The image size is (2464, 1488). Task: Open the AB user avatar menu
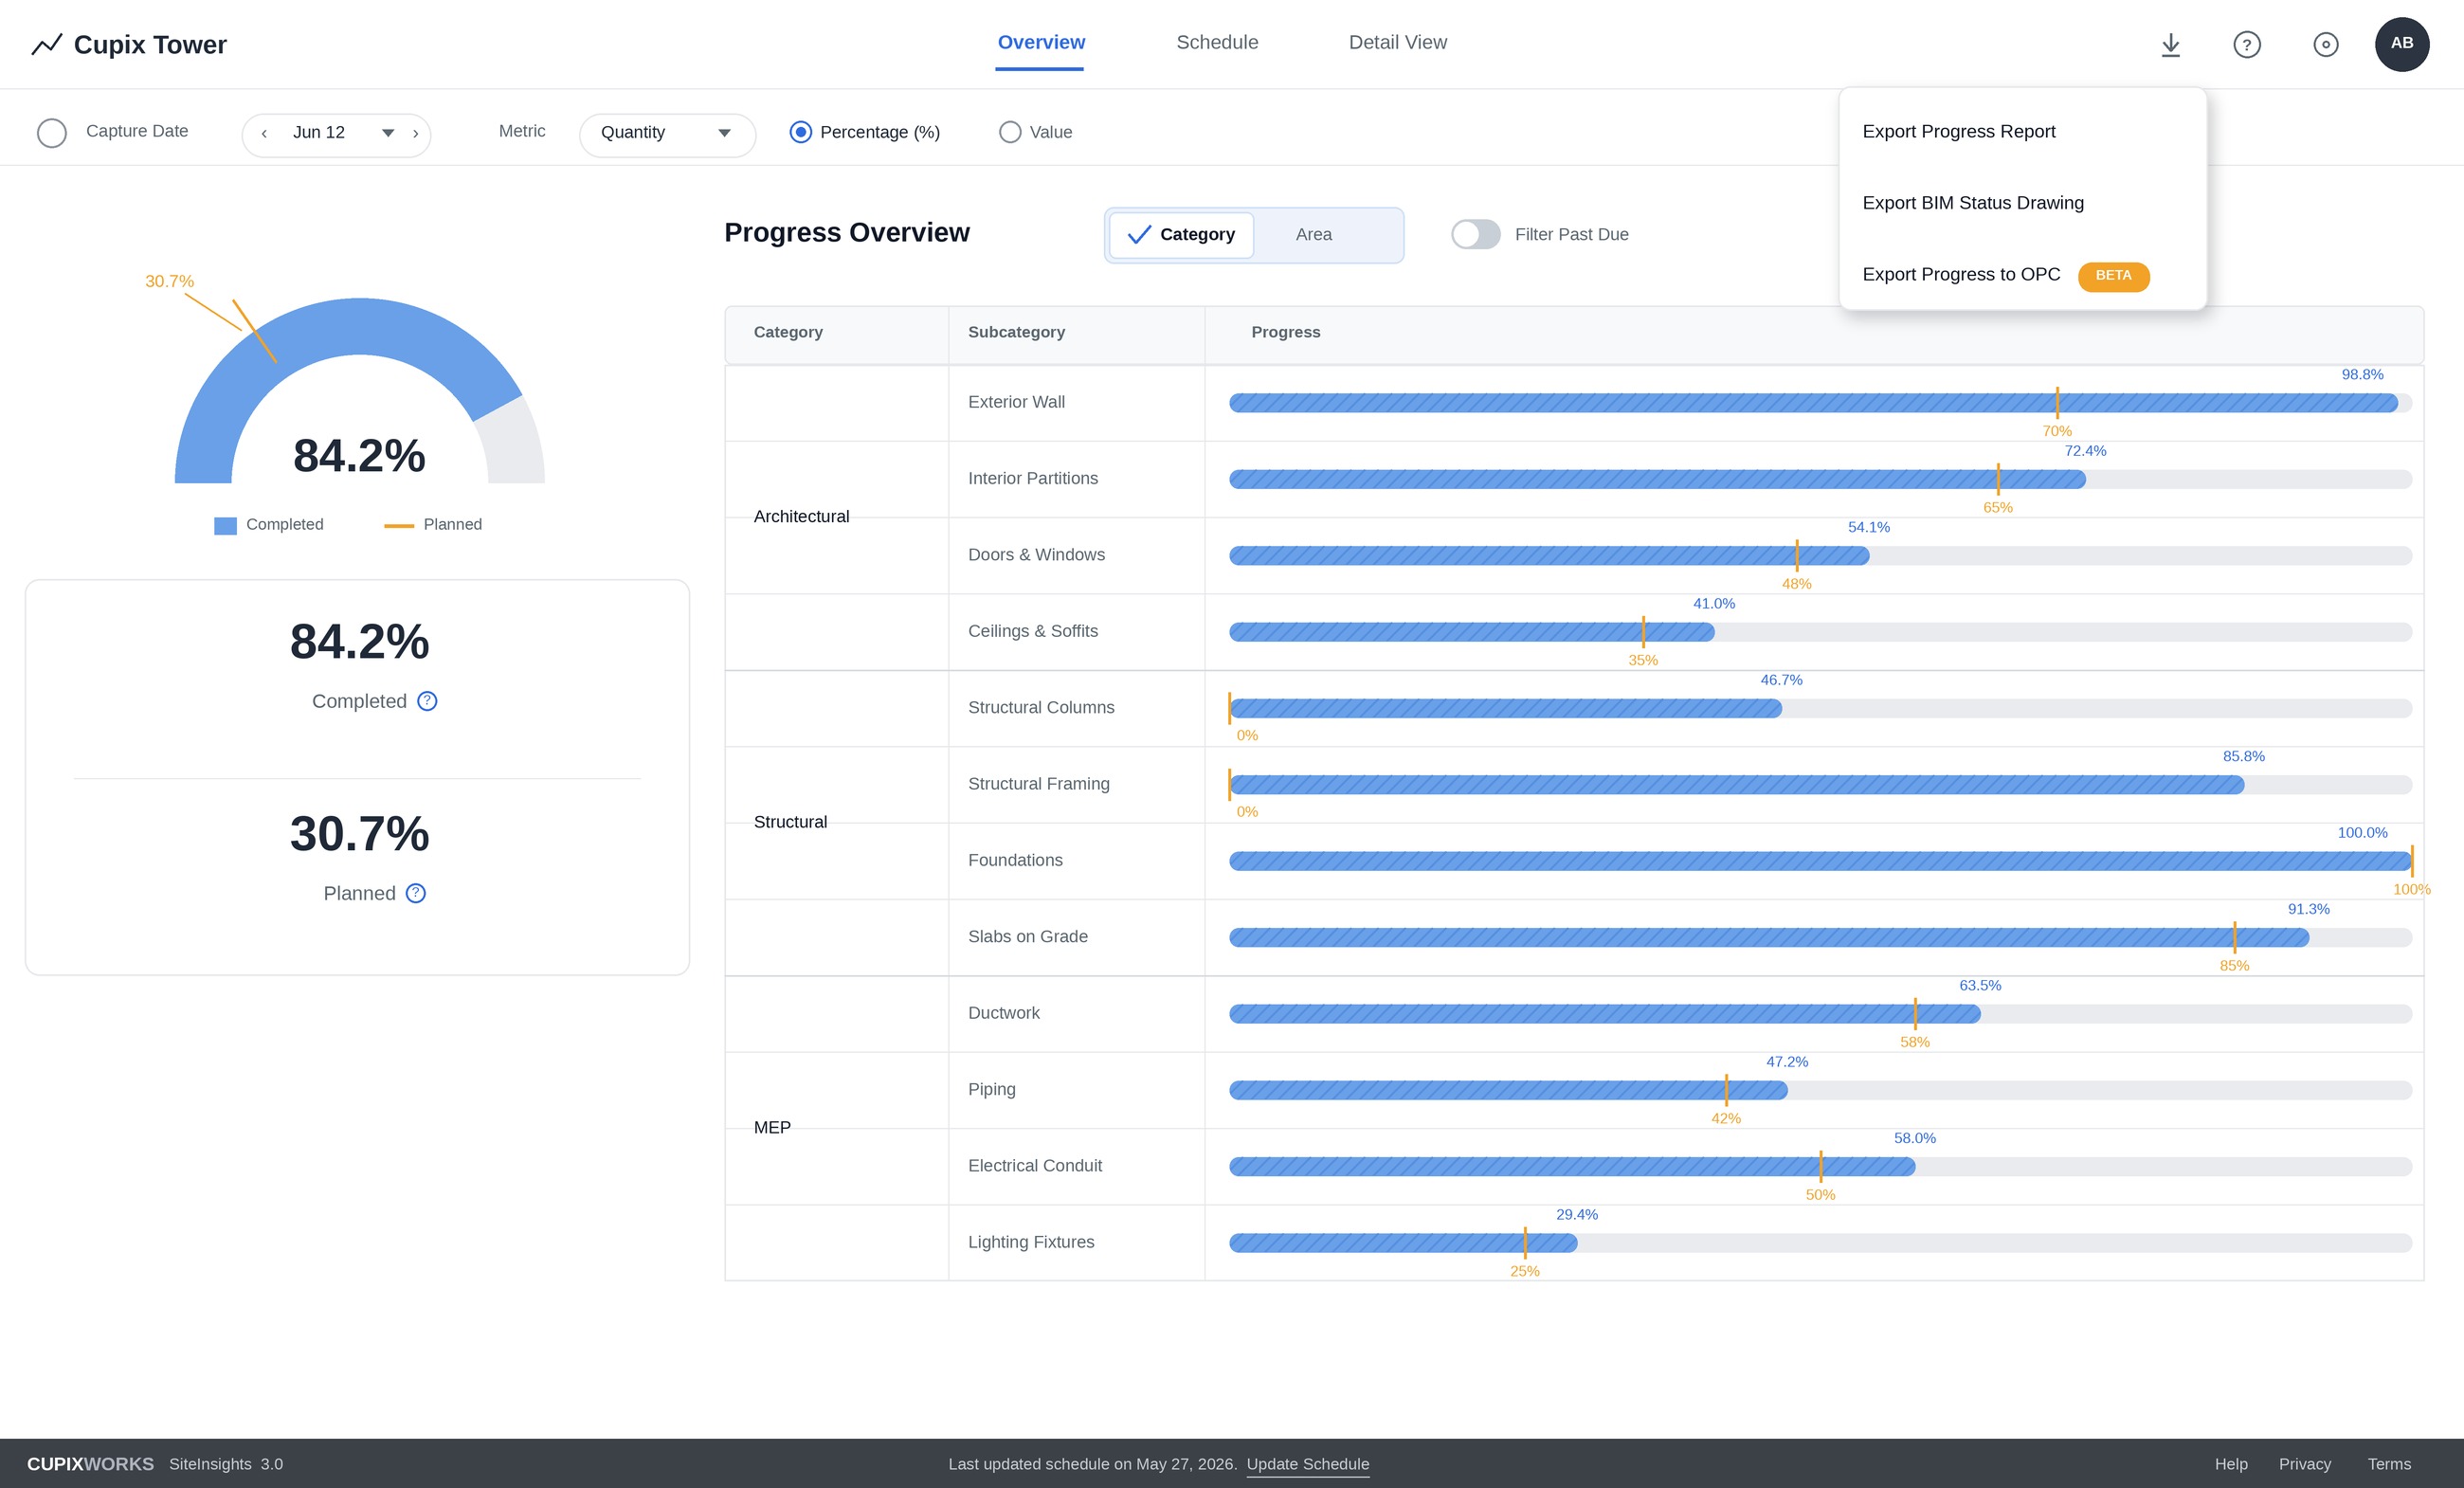[x=2402, y=44]
